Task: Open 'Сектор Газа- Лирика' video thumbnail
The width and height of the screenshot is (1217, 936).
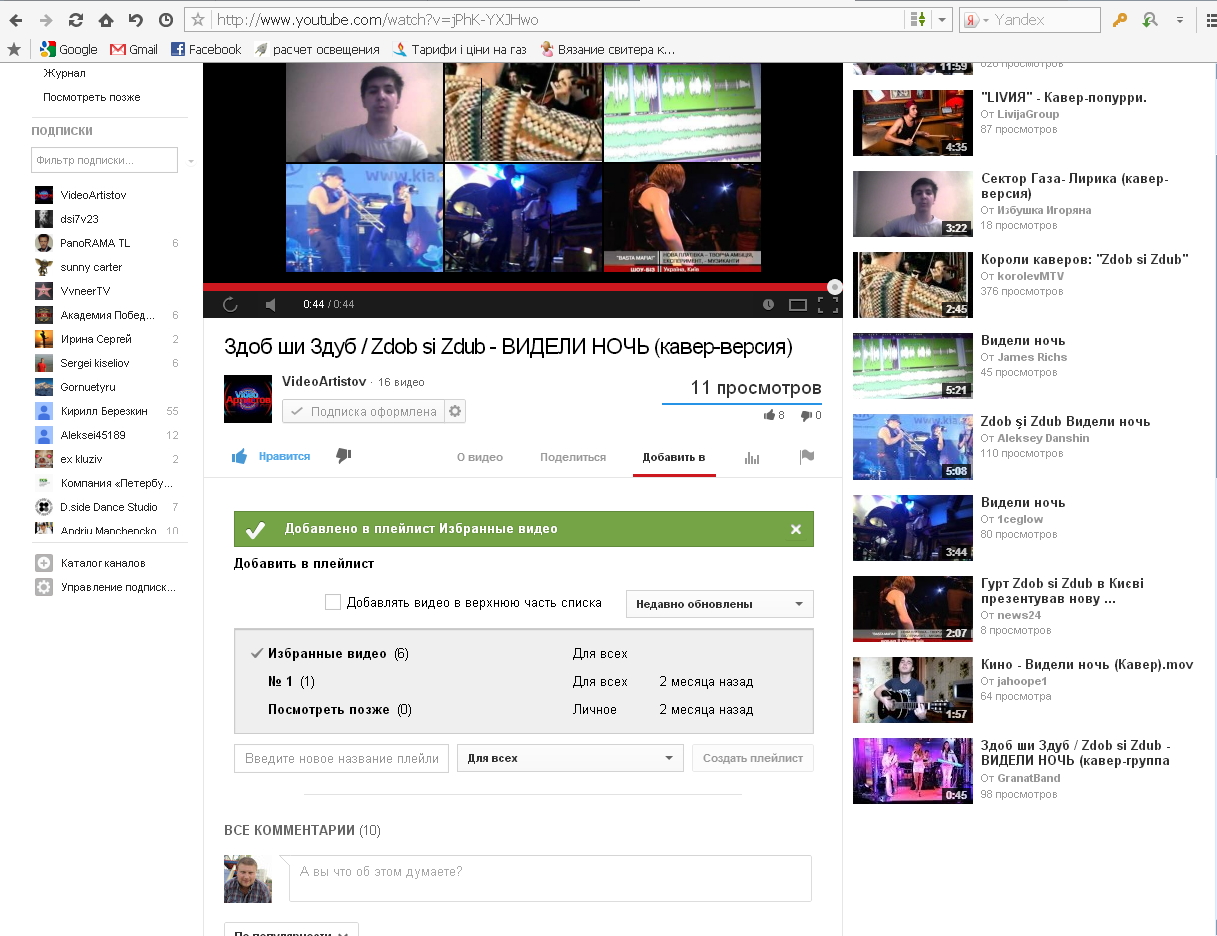Action: coord(913,204)
